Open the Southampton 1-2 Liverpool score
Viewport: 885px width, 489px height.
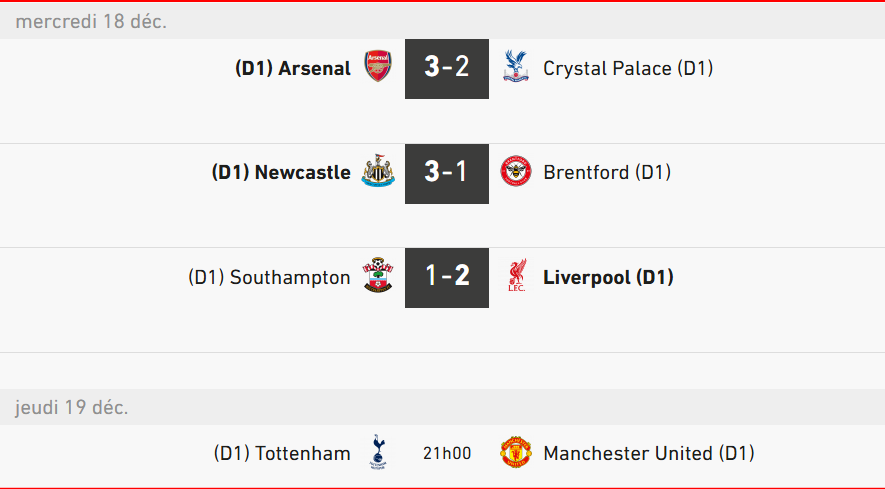(x=446, y=277)
